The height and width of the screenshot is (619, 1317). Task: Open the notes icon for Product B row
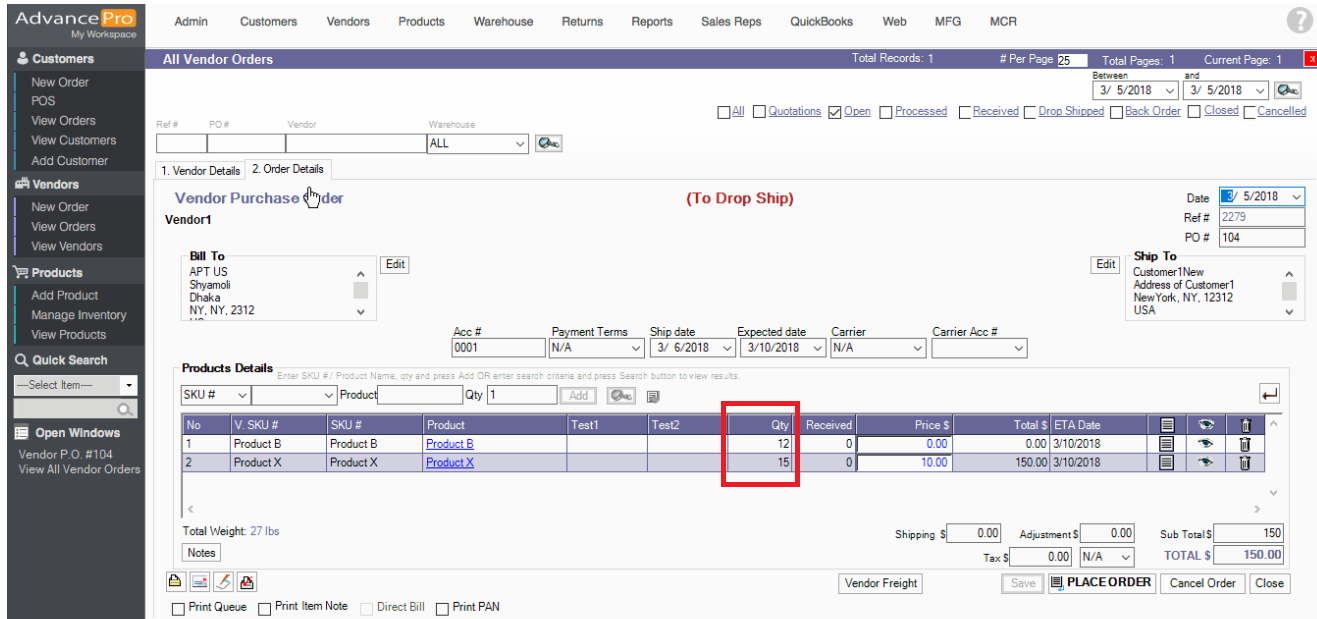1166,444
